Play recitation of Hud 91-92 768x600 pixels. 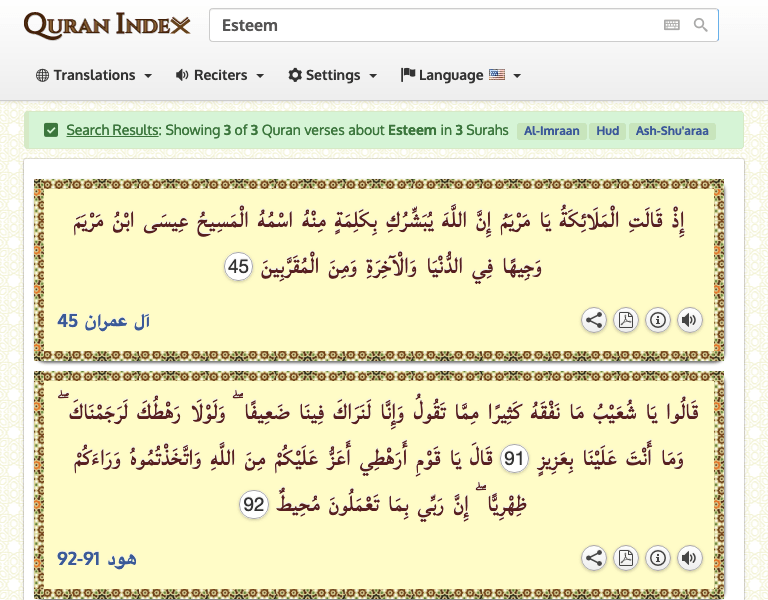click(689, 558)
